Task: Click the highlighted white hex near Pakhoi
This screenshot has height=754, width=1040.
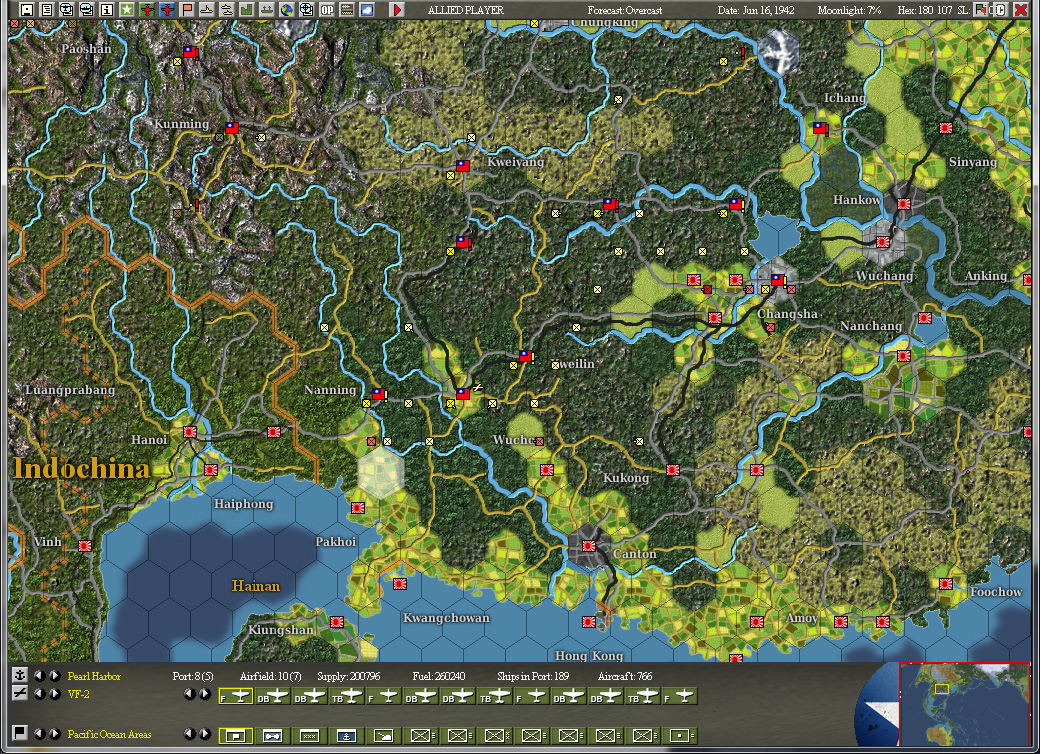Action: click(x=381, y=472)
